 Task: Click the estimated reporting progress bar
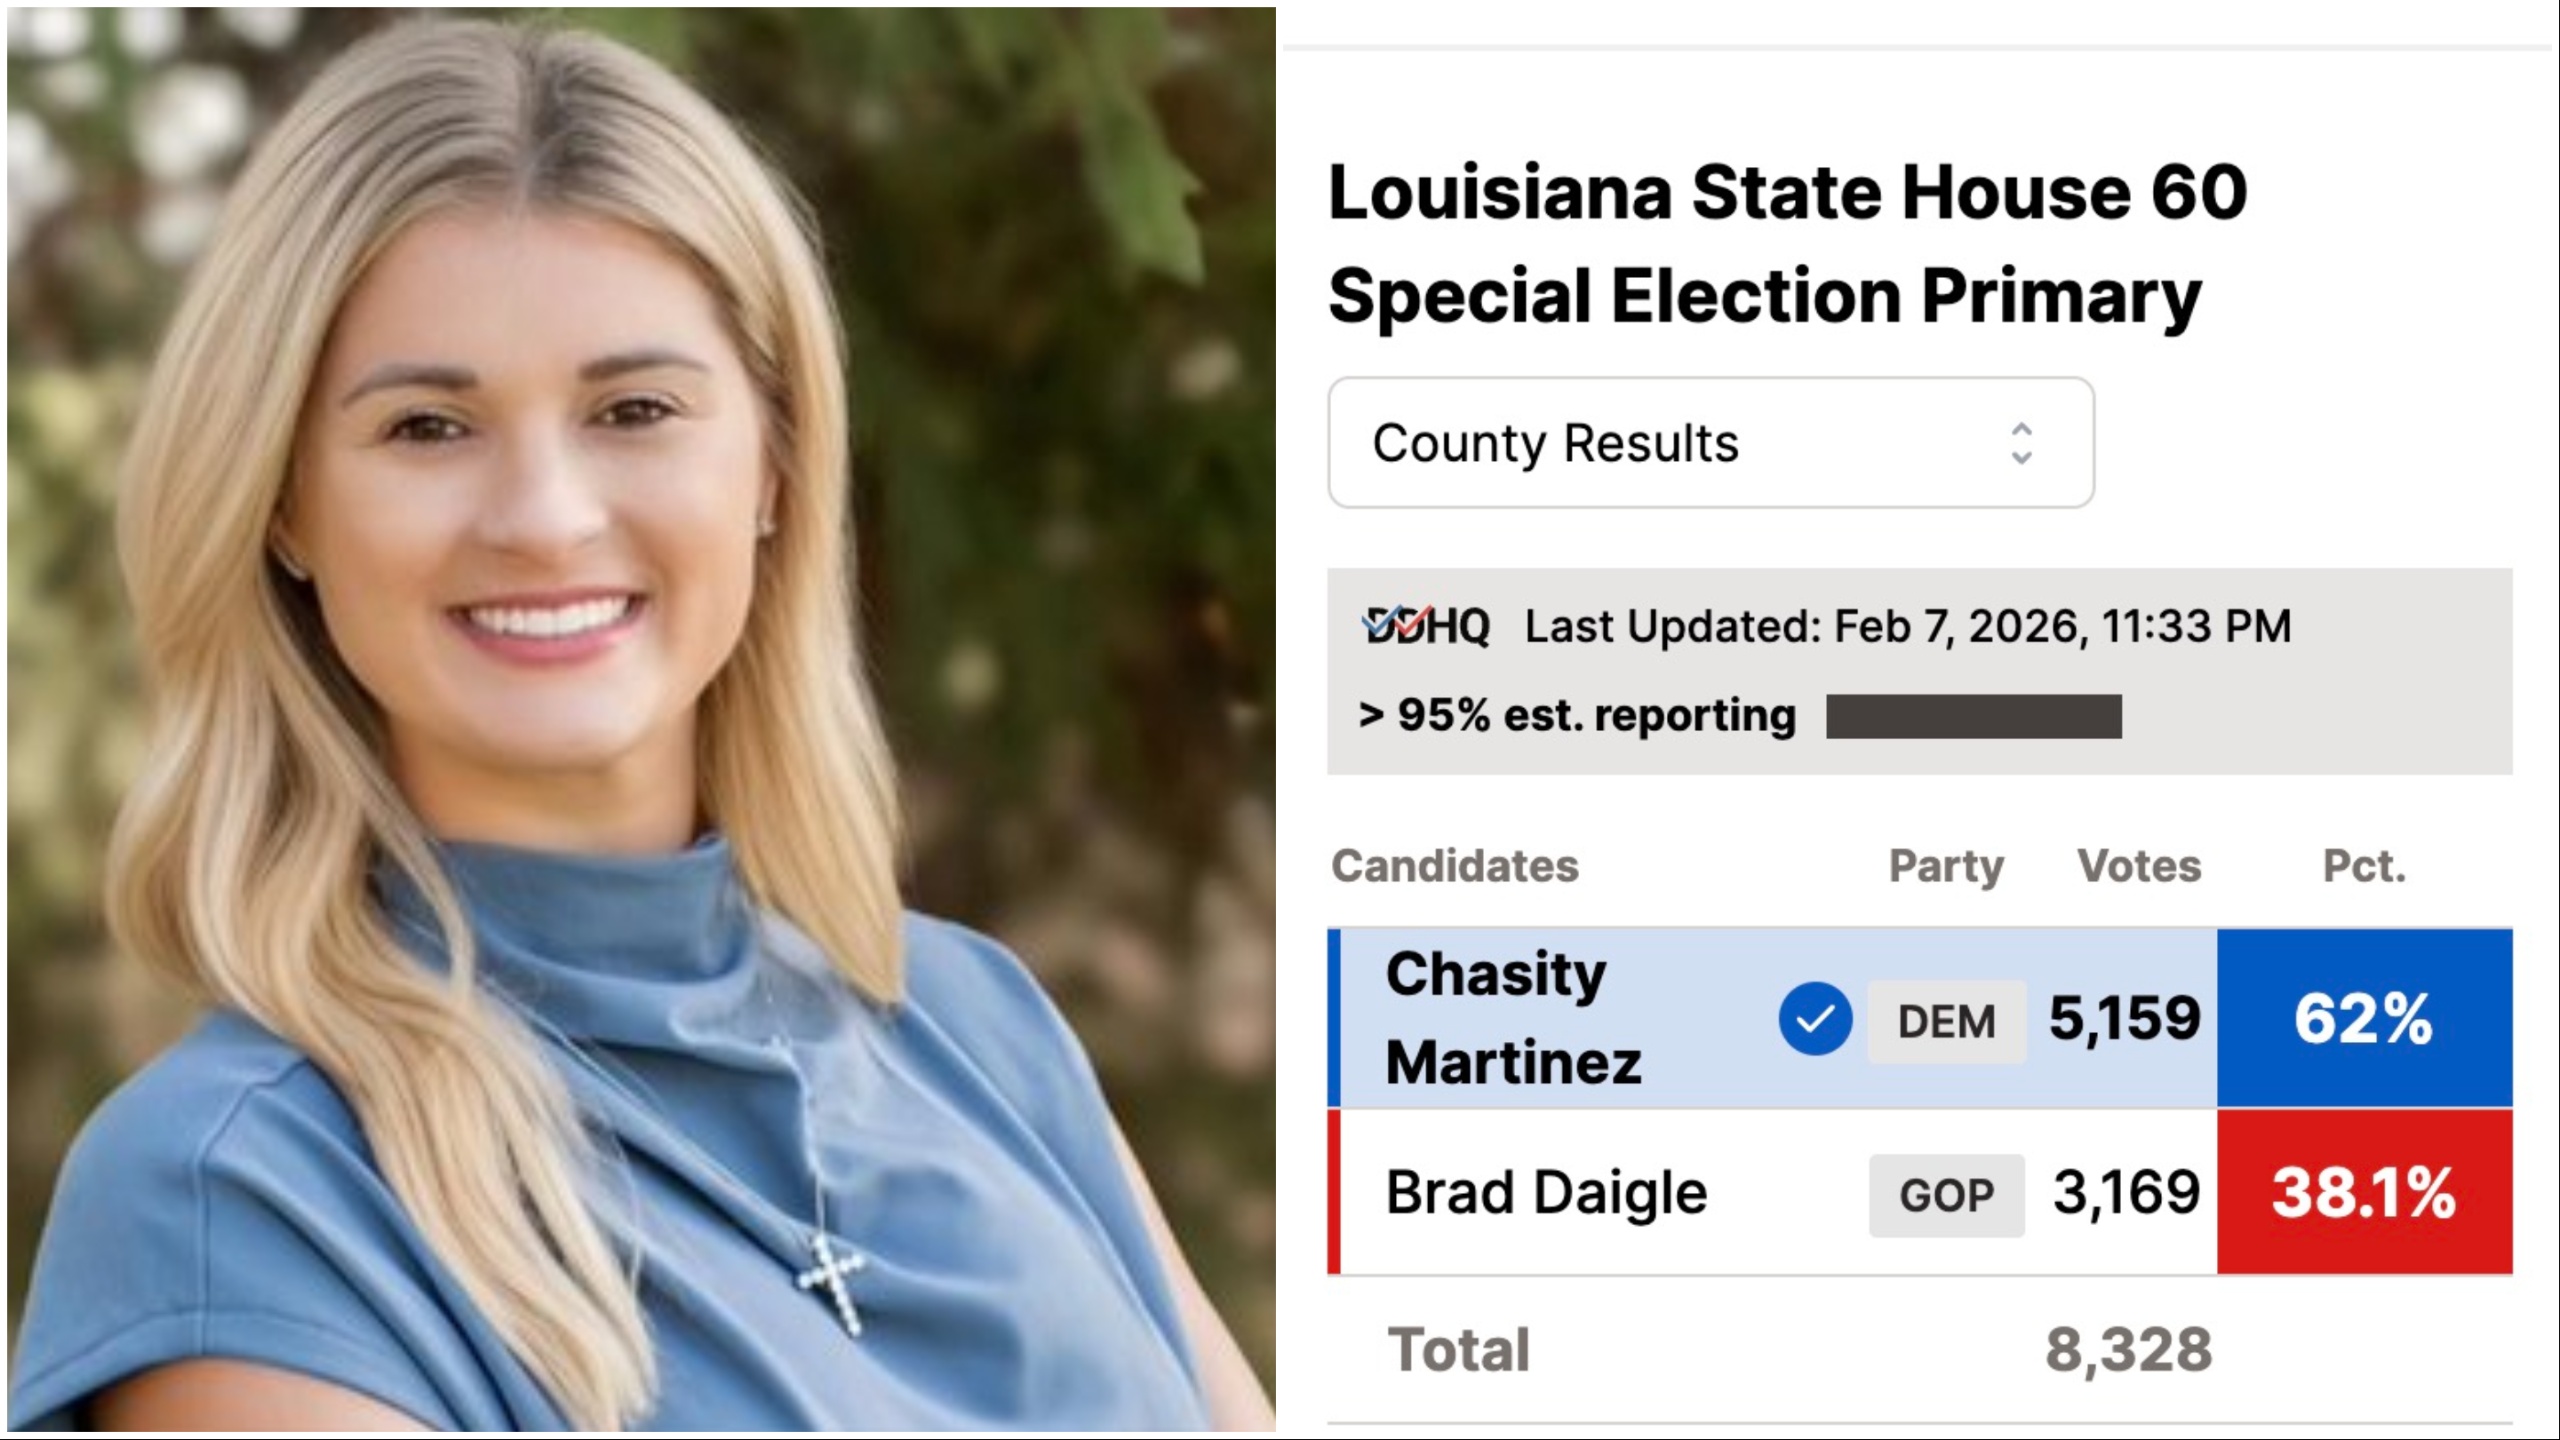click(x=1973, y=716)
